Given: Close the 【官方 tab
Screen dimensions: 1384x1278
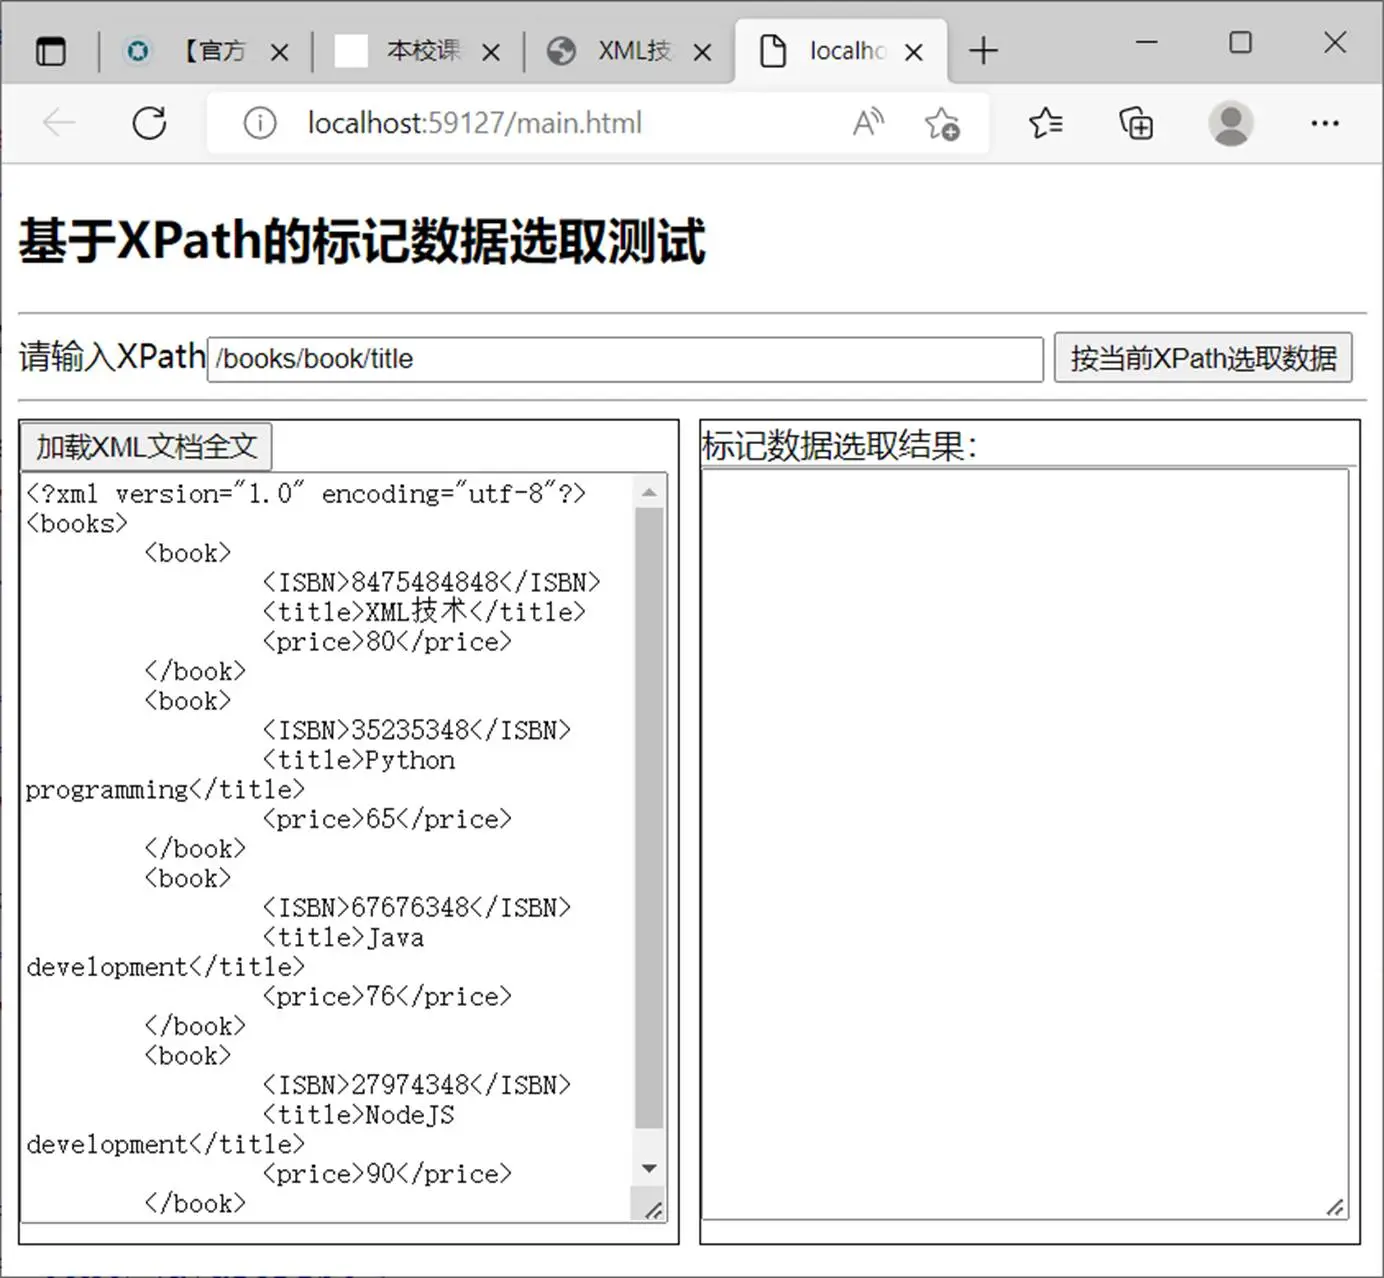Looking at the screenshot, I should (x=280, y=52).
